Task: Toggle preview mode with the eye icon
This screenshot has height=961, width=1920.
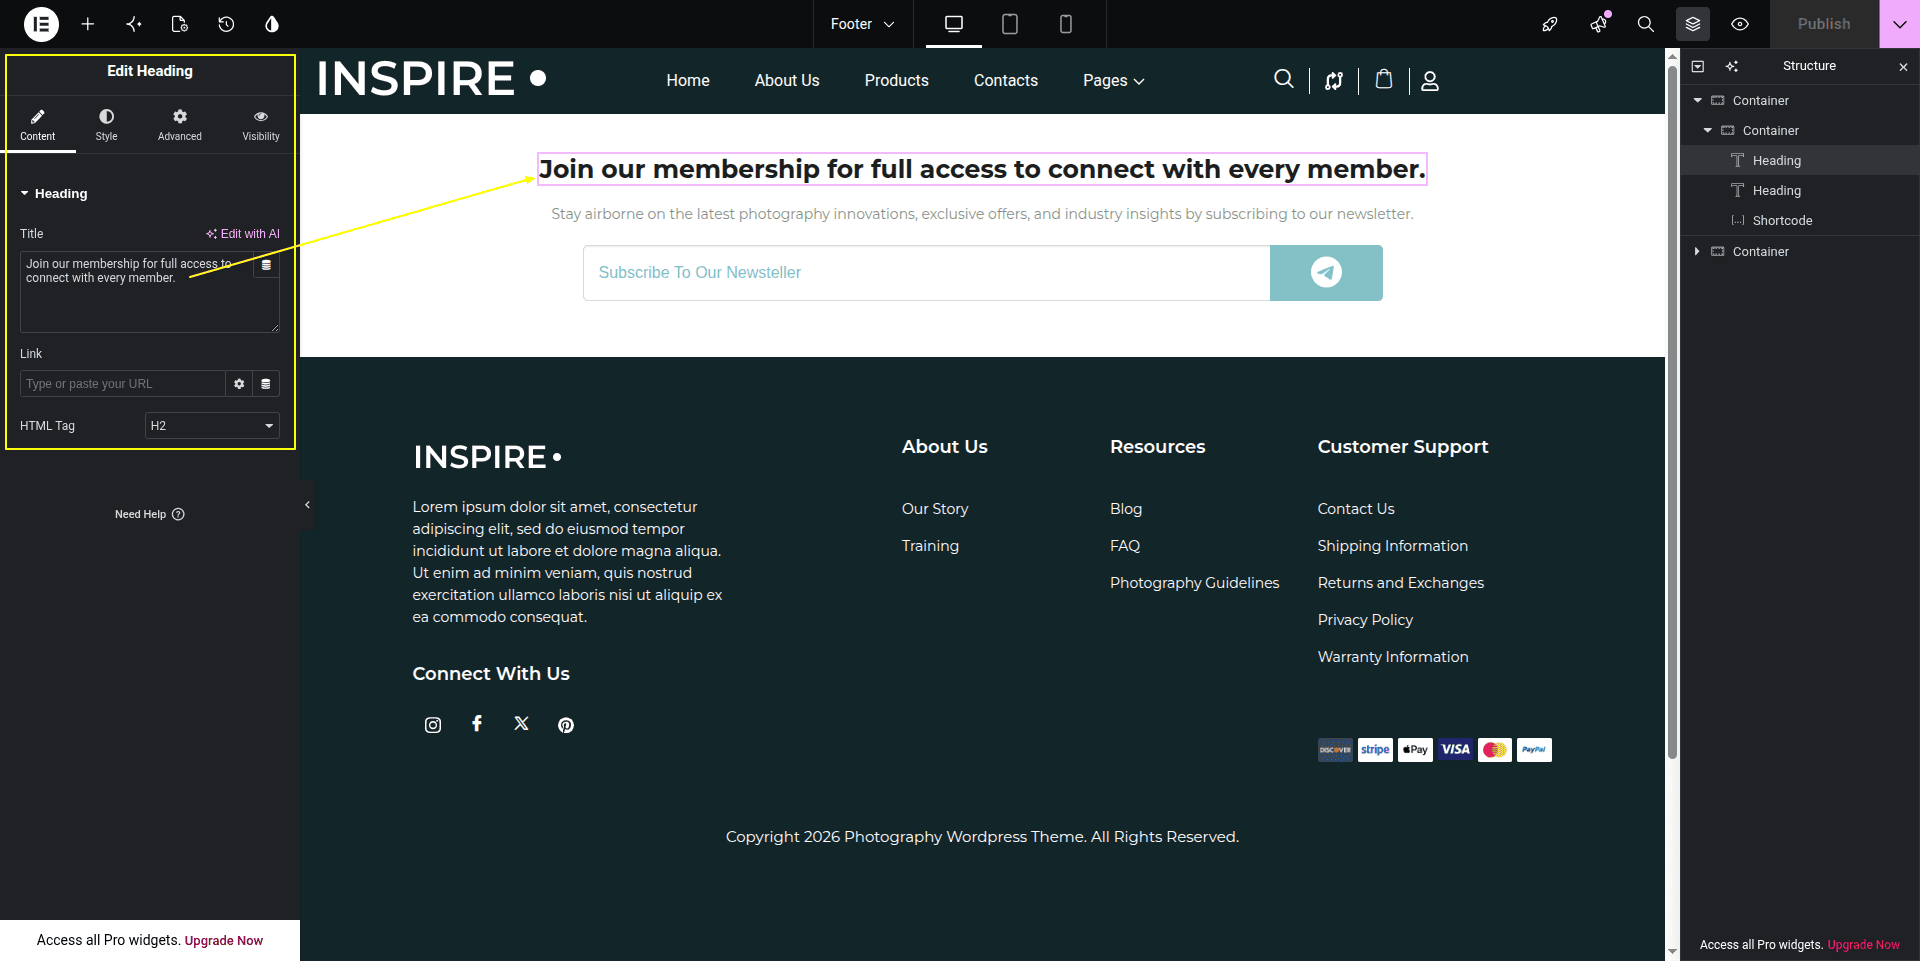Action: tap(1740, 24)
